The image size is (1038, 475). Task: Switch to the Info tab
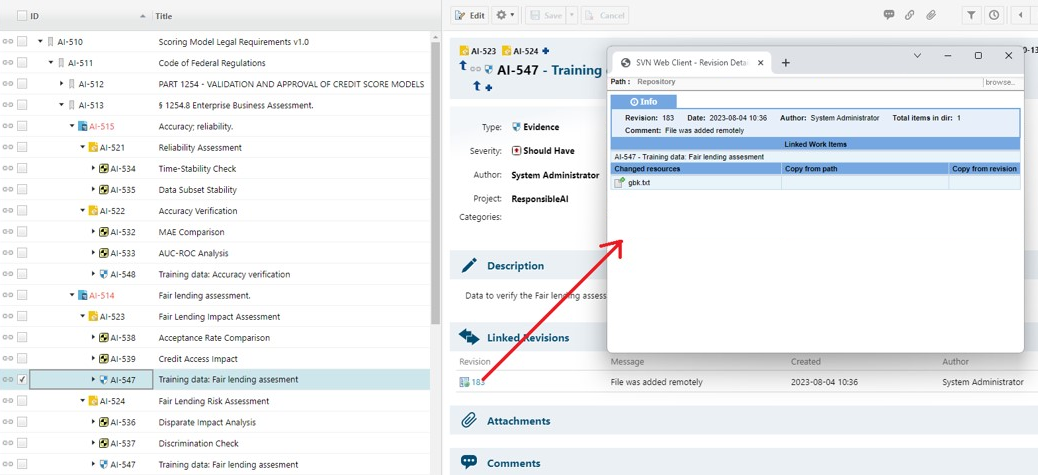[644, 101]
